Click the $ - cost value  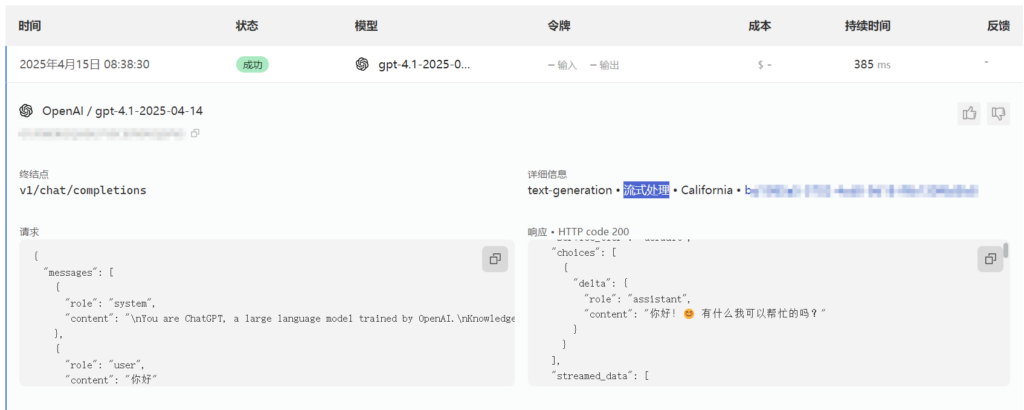coord(764,65)
